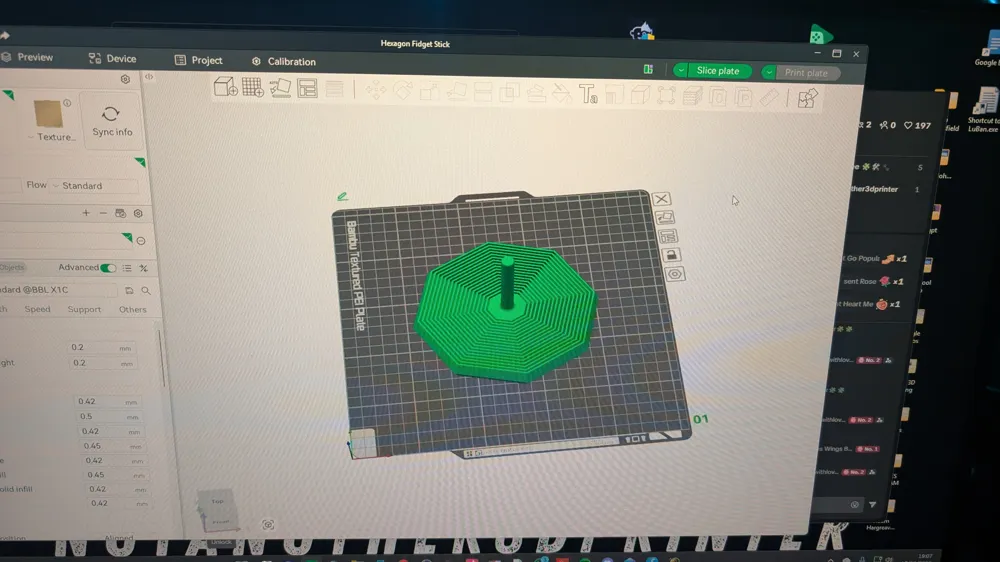Click the first 0.2 mm layer height field
The height and width of the screenshot is (562, 1000).
(x=101, y=348)
